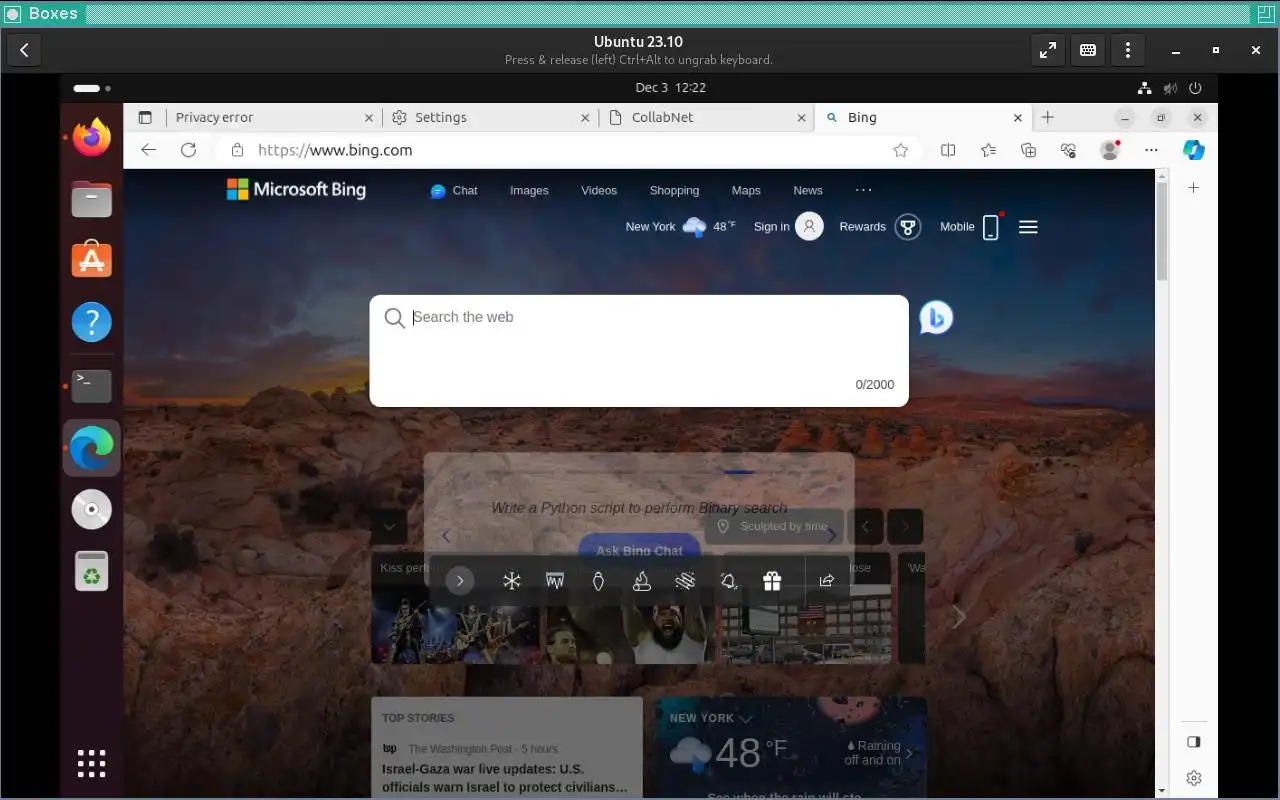Screen dimensions: 1280x800
Task: Show previous chat suggestion arrow
Action: click(x=447, y=536)
